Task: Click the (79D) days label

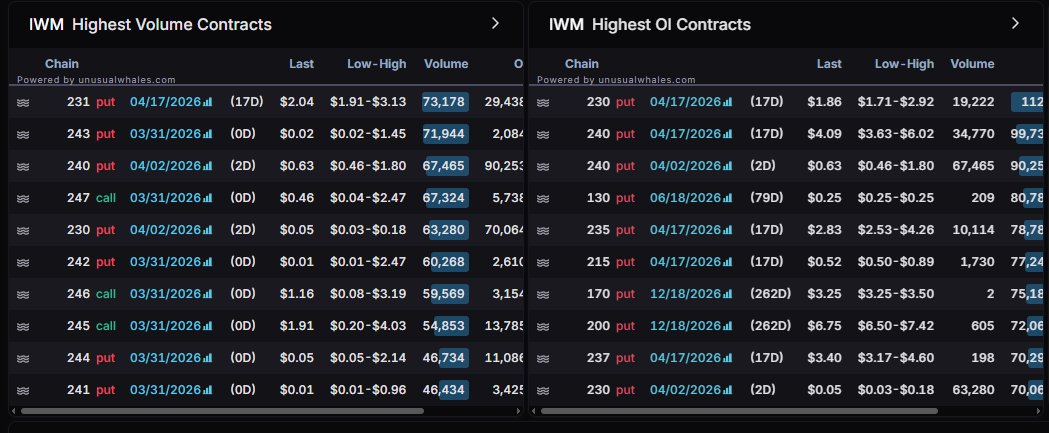Action: (x=766, y=199)
